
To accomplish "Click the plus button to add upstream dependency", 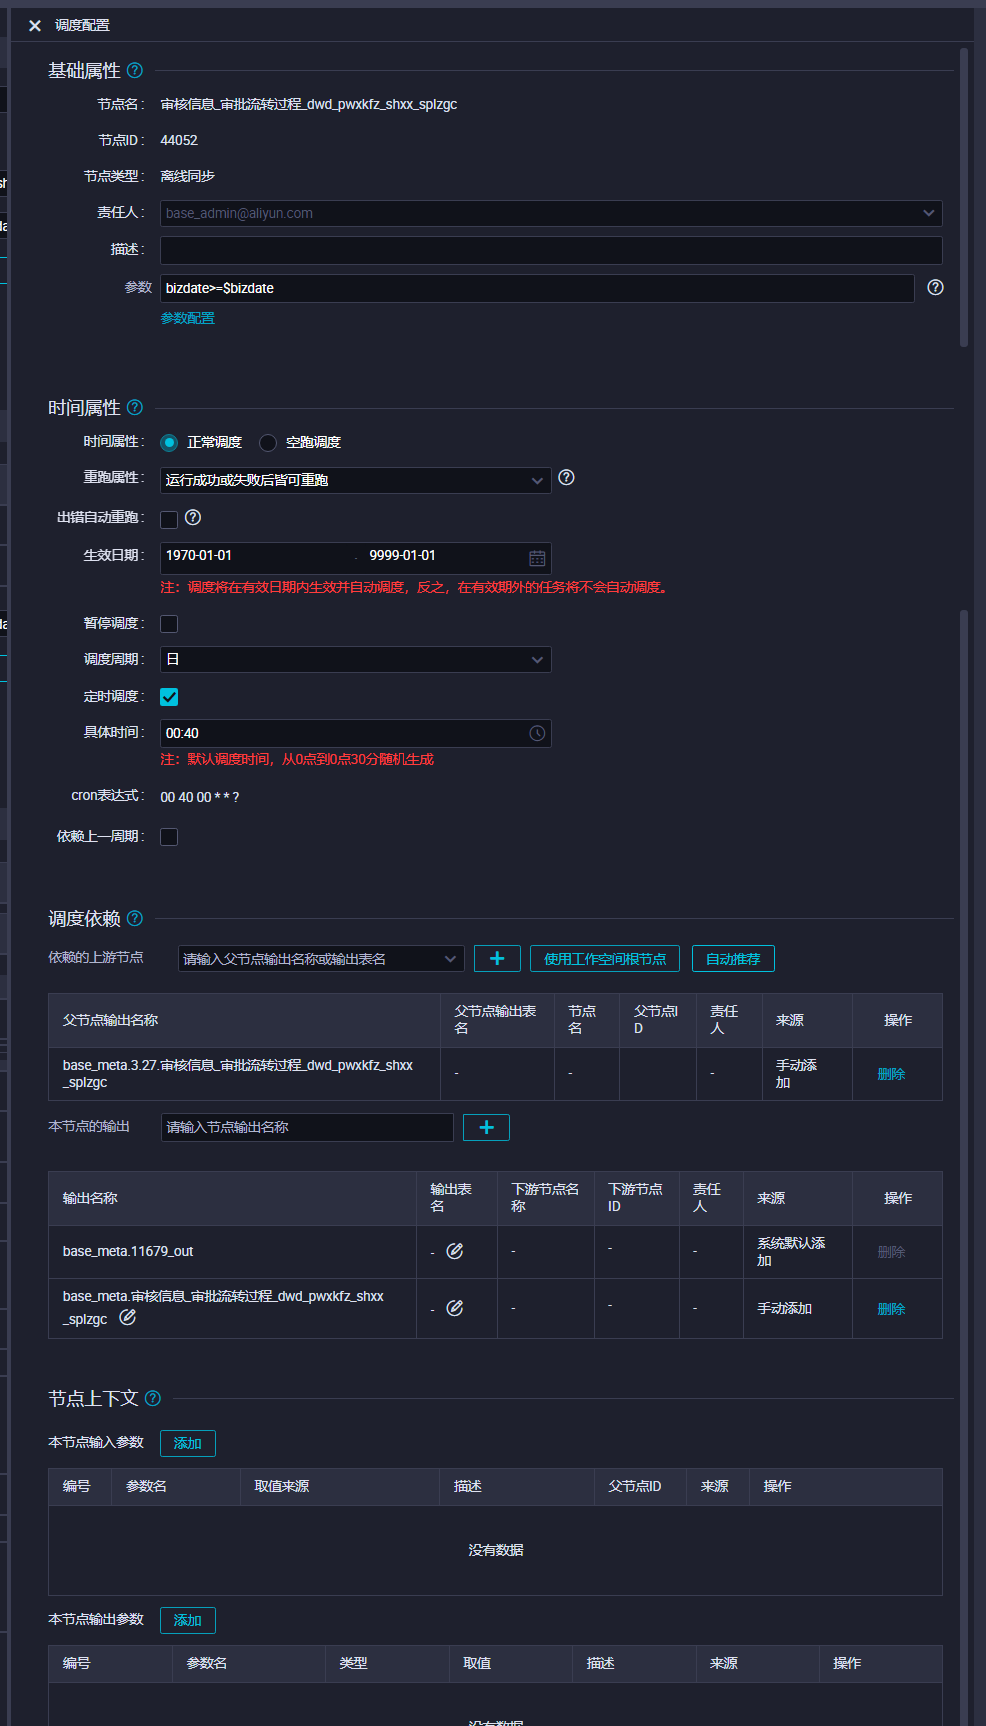I will (497, 959).
